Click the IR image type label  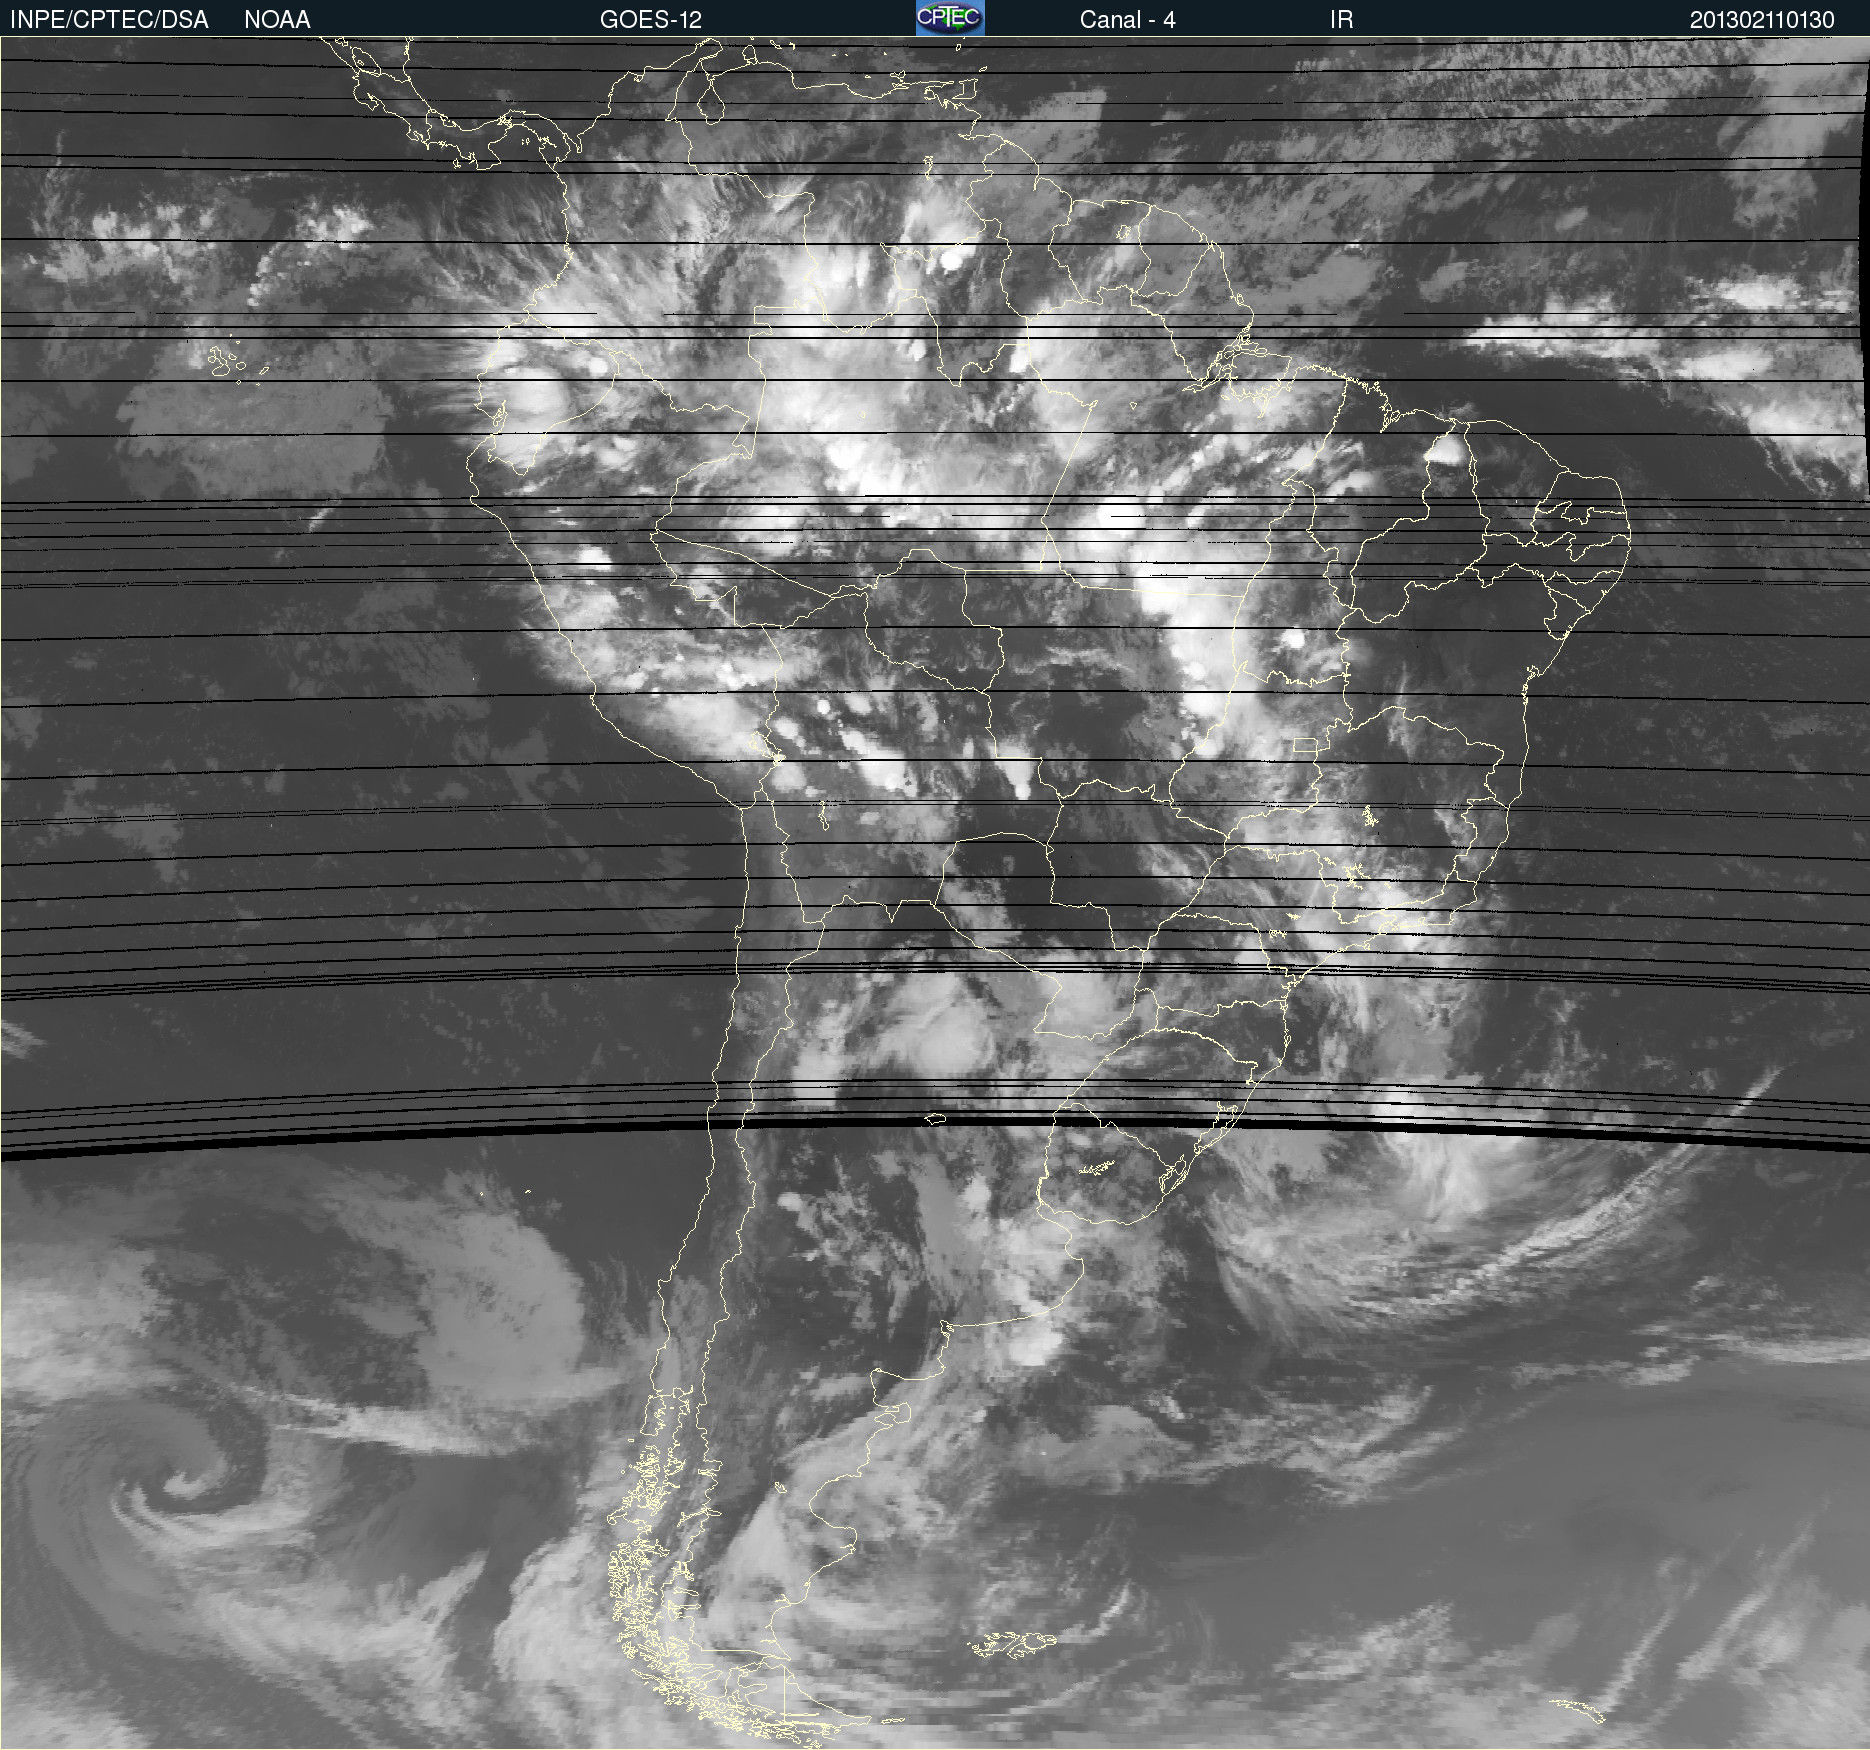[x=1341, y=19]
